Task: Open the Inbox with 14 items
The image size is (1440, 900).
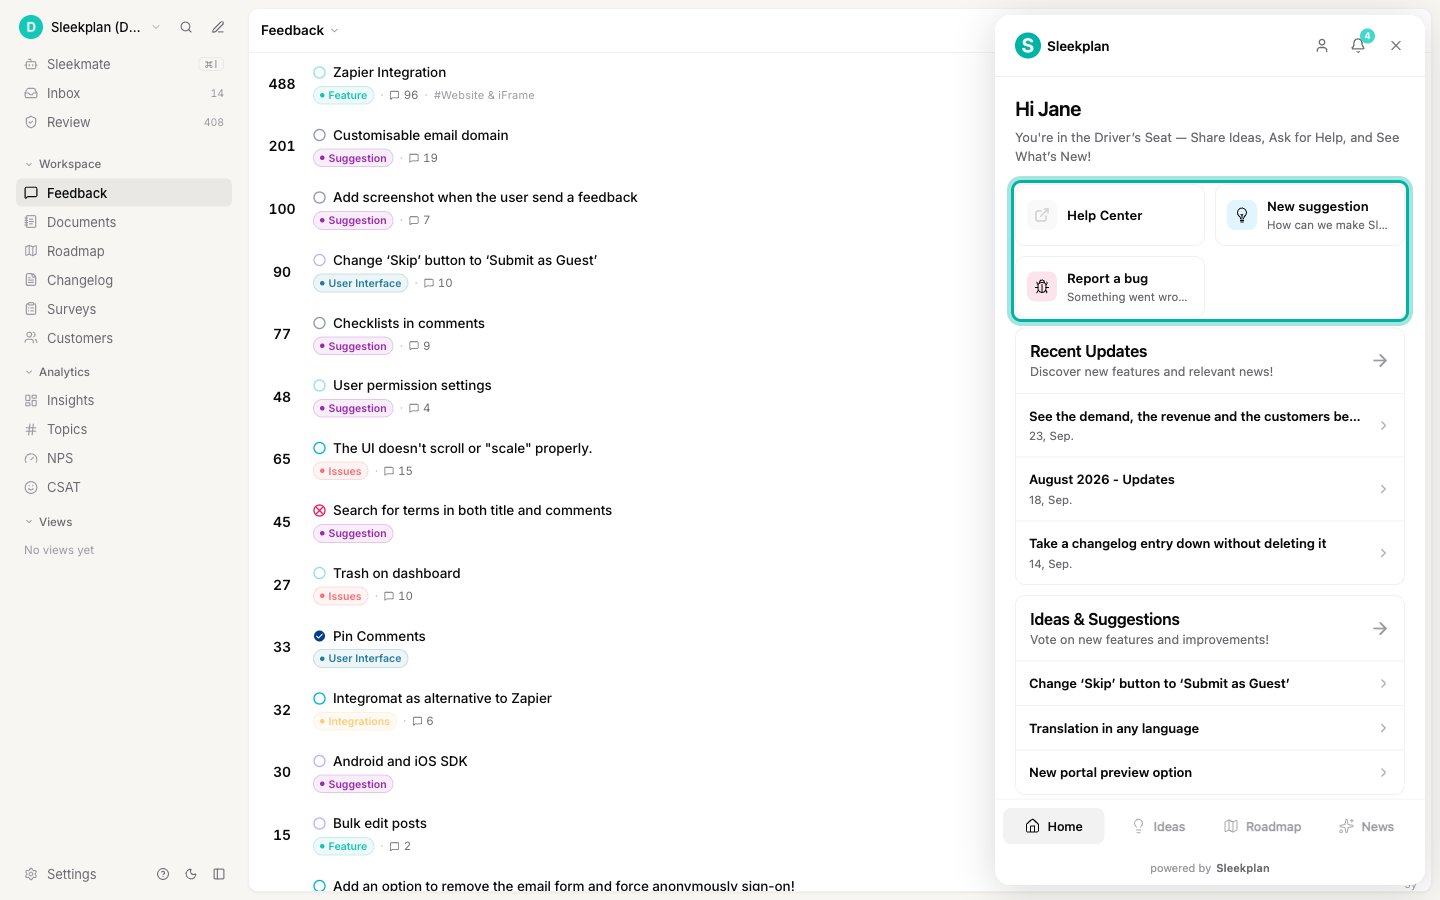Action: (124, 93)
